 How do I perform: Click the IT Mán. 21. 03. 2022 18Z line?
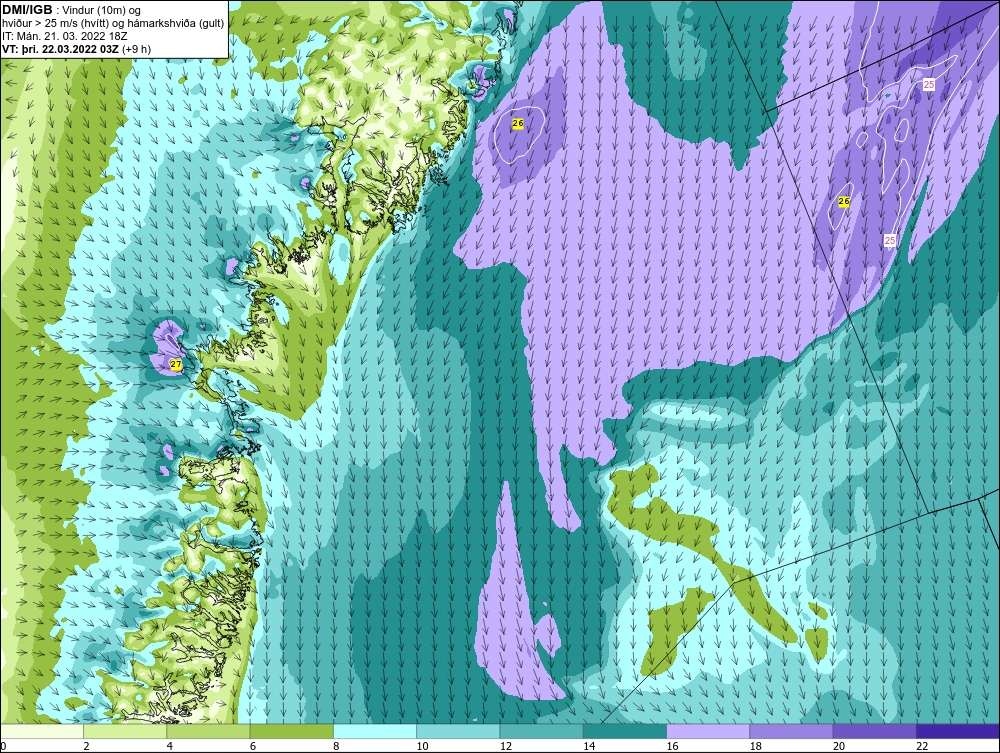tap(65, 36)
